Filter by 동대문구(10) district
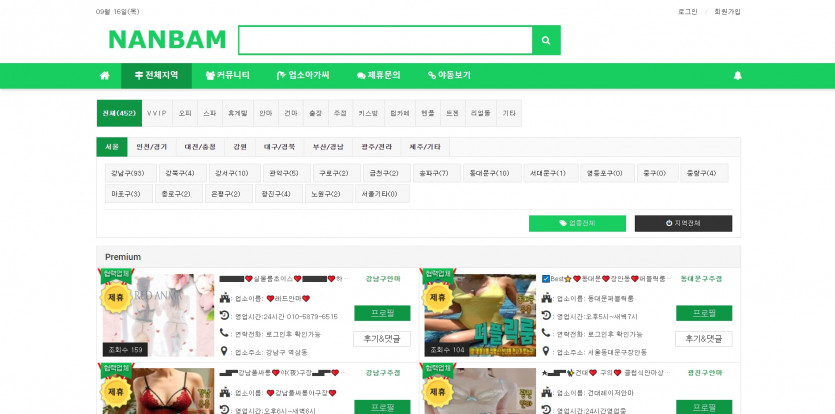The width and height of the screenshot is (835, 414). tap(489, 173)
